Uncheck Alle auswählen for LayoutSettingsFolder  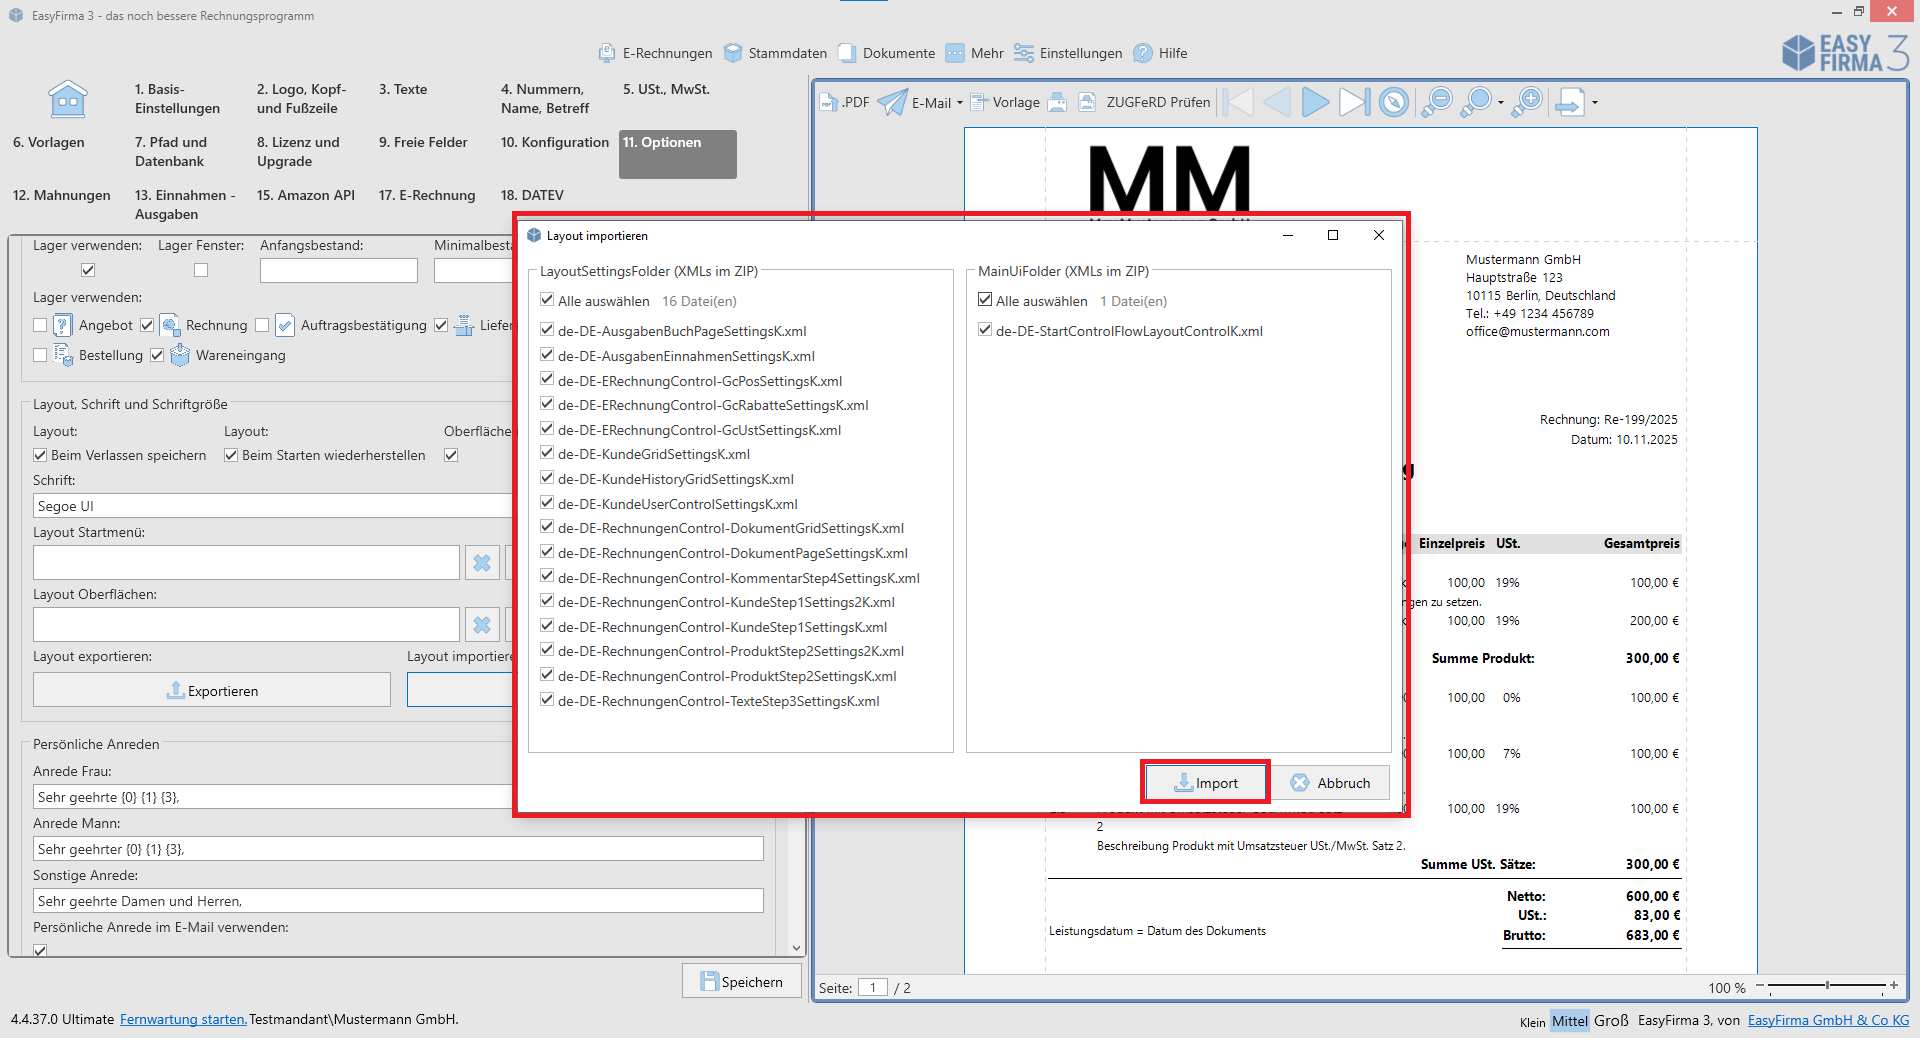point(547,300)
